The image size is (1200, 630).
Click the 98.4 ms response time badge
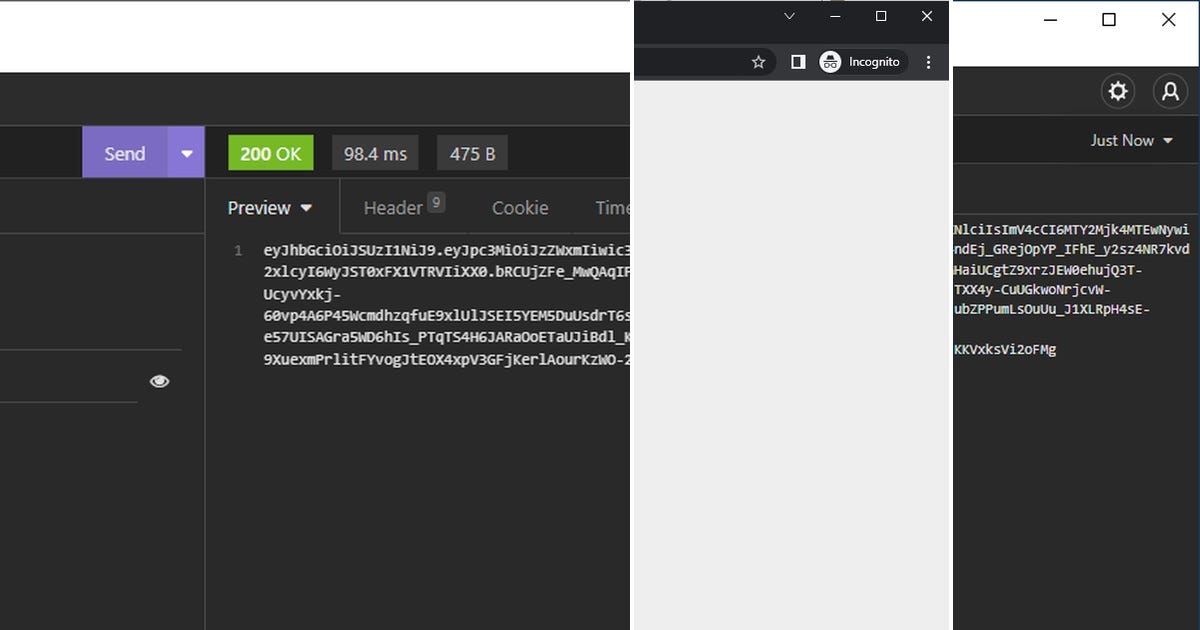tap(375, 153)
